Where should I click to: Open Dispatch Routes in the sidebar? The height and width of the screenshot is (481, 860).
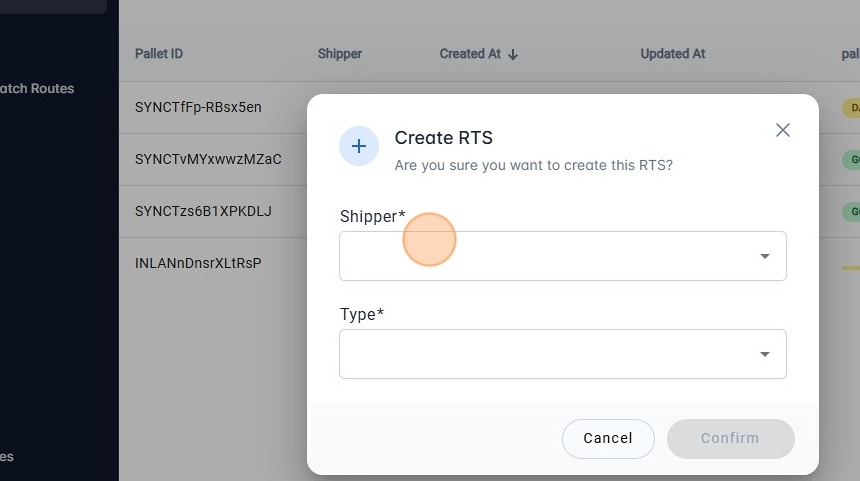(x=37, y=88)
